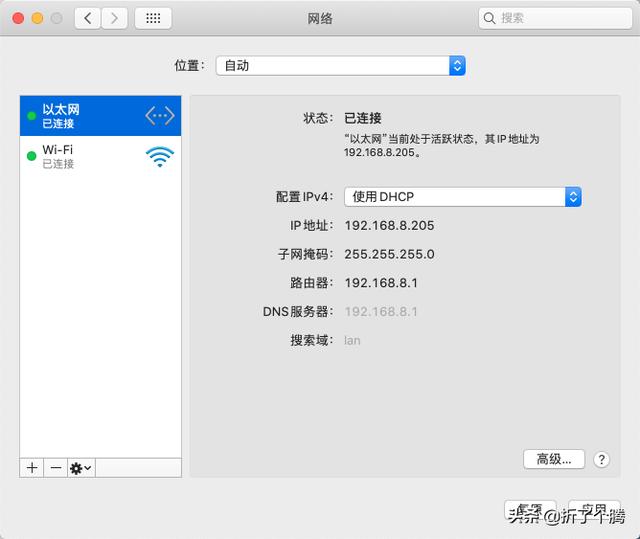This screenshot has width=640, height=539.
Task: Click router value 192.168.8.1
Action: (381, 283)
